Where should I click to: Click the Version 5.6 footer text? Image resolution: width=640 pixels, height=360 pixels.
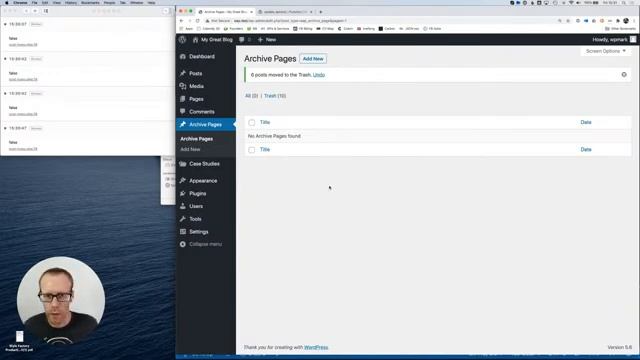click(620, 347)
